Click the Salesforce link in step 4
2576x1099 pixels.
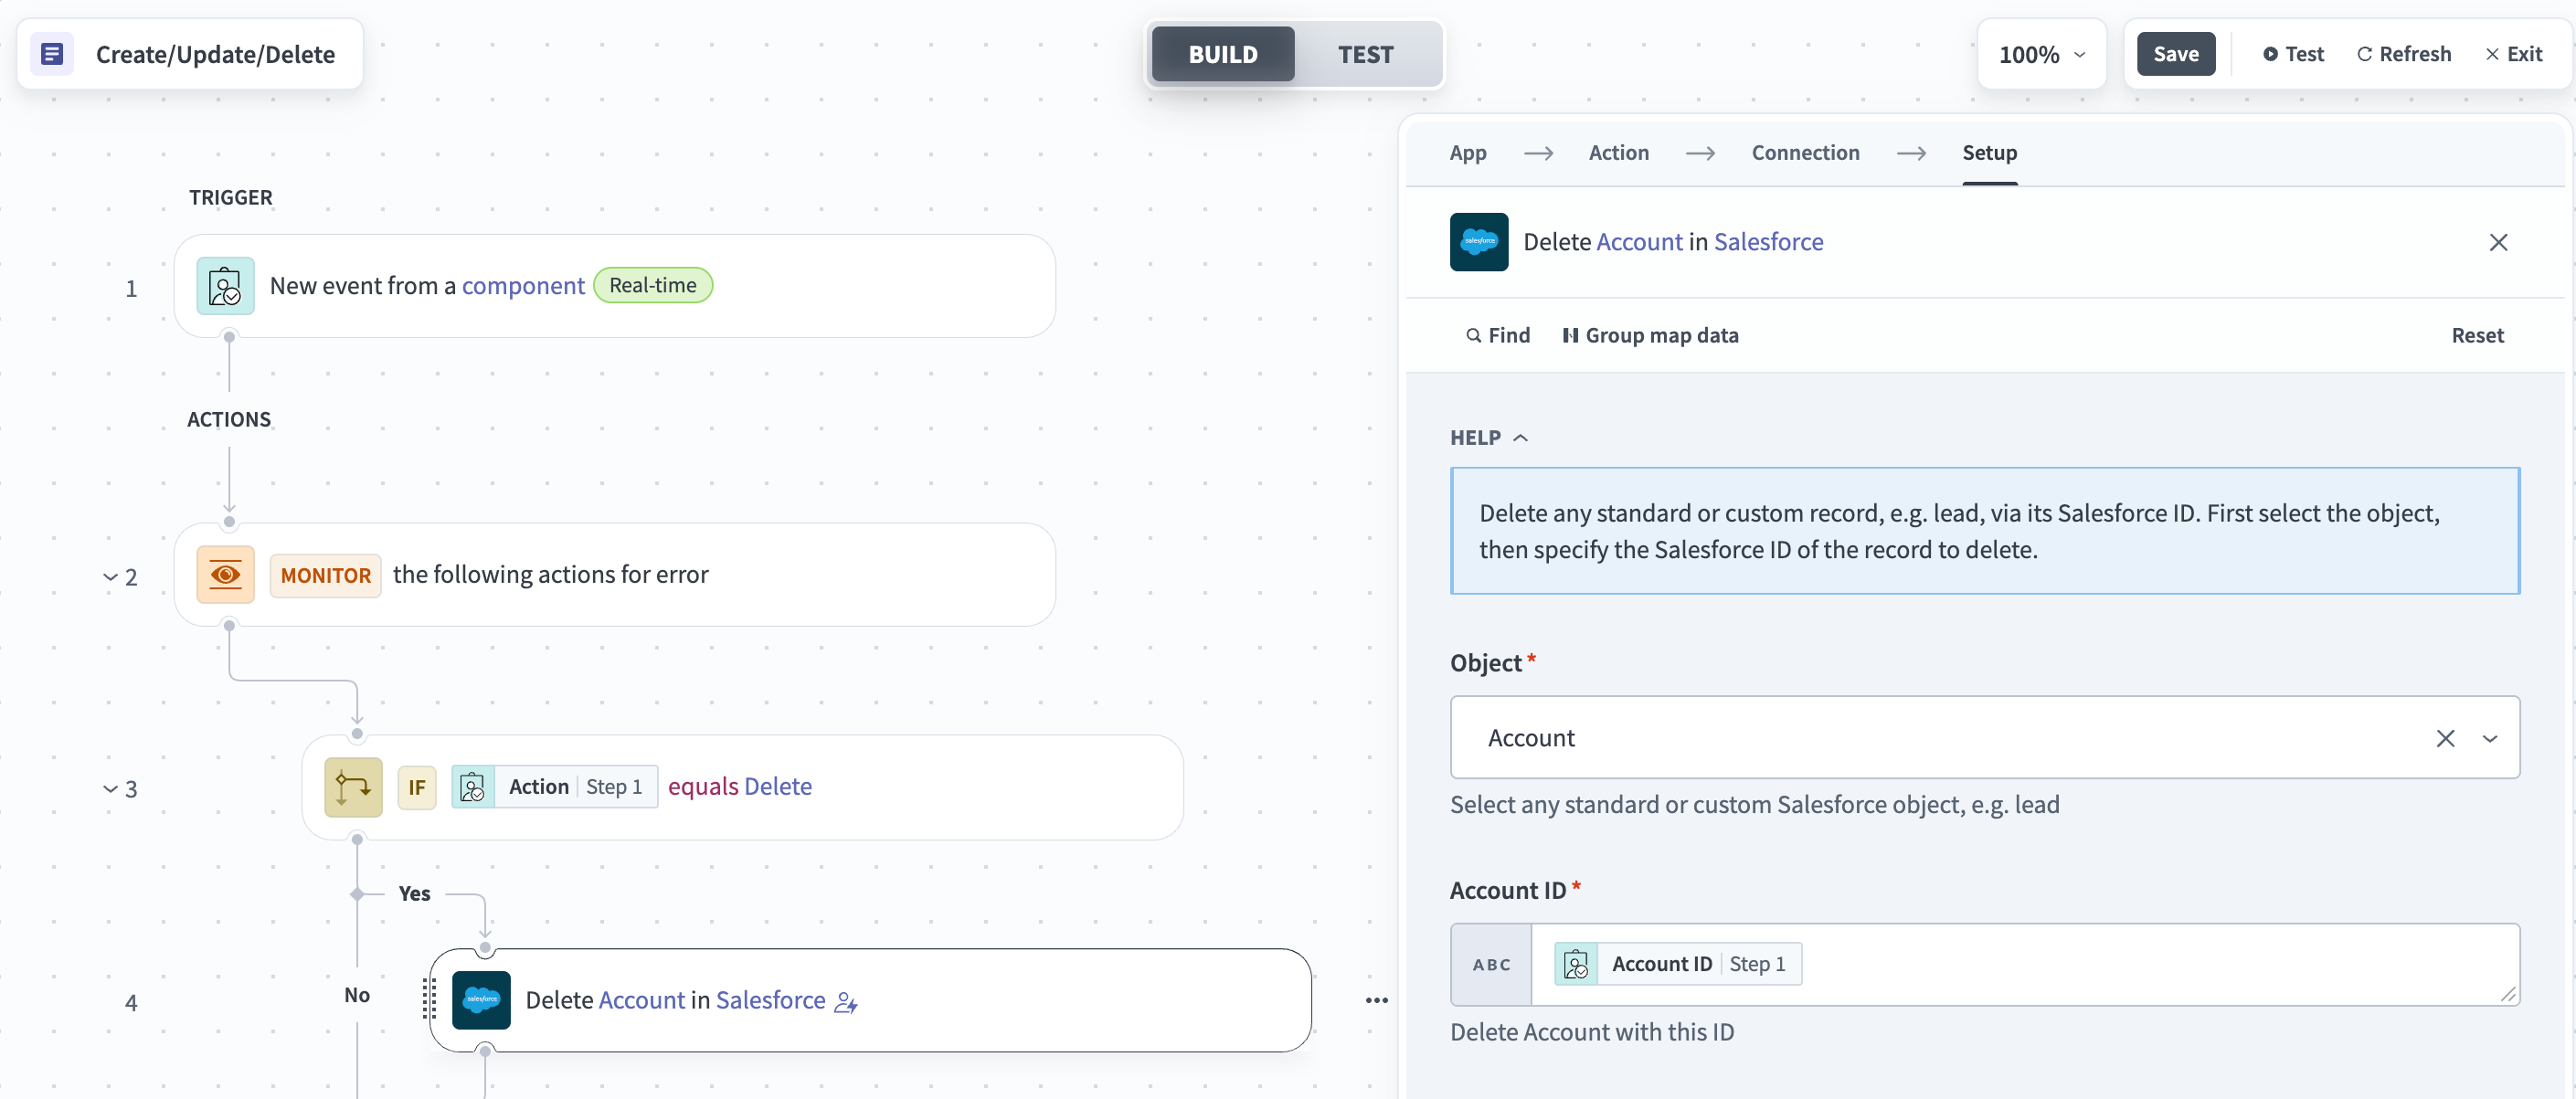tap(770, 1000)
